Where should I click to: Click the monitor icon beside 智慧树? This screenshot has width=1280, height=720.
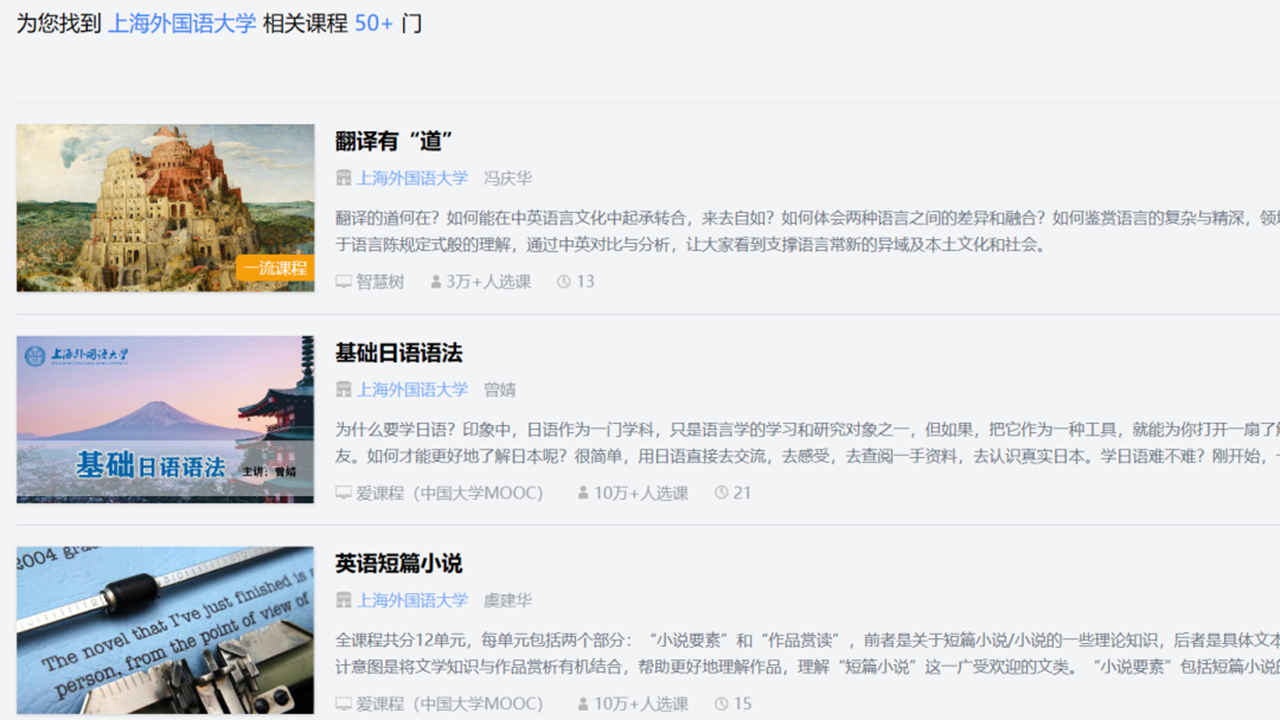click(343, 282)
